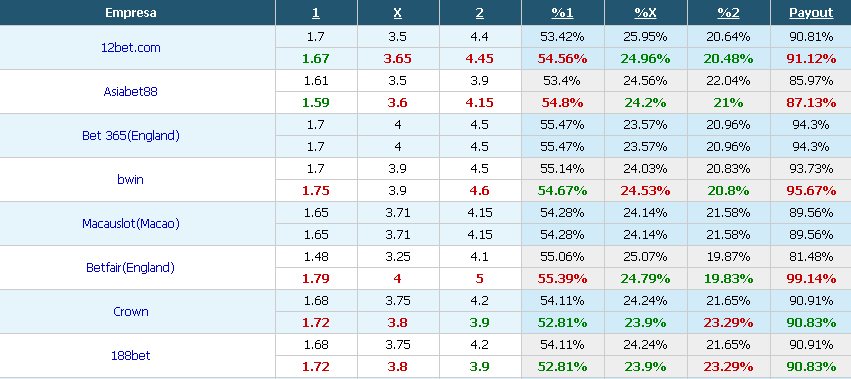This screenshot has width=851, height=379.
Task: Select Asiabet88's 54.8% cell
Action: pyautogui.click(x=562, y=103)
